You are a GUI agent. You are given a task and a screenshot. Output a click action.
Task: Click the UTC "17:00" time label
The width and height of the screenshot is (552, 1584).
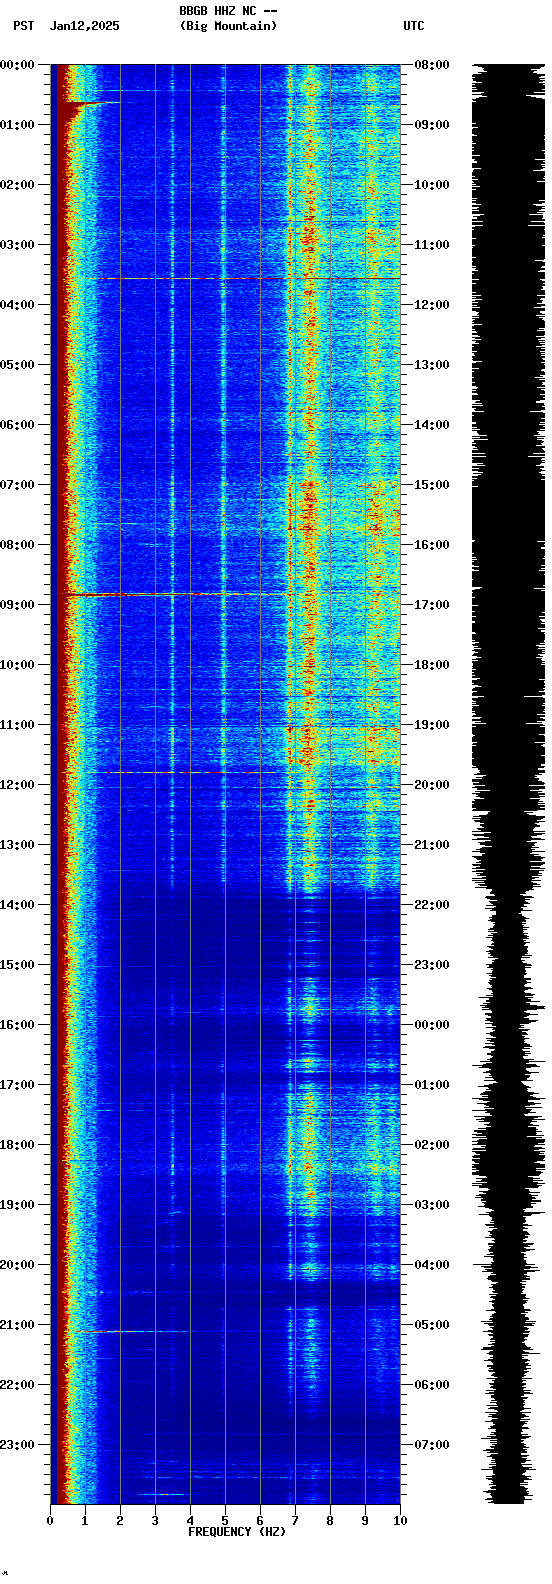(x=432, y=605)
